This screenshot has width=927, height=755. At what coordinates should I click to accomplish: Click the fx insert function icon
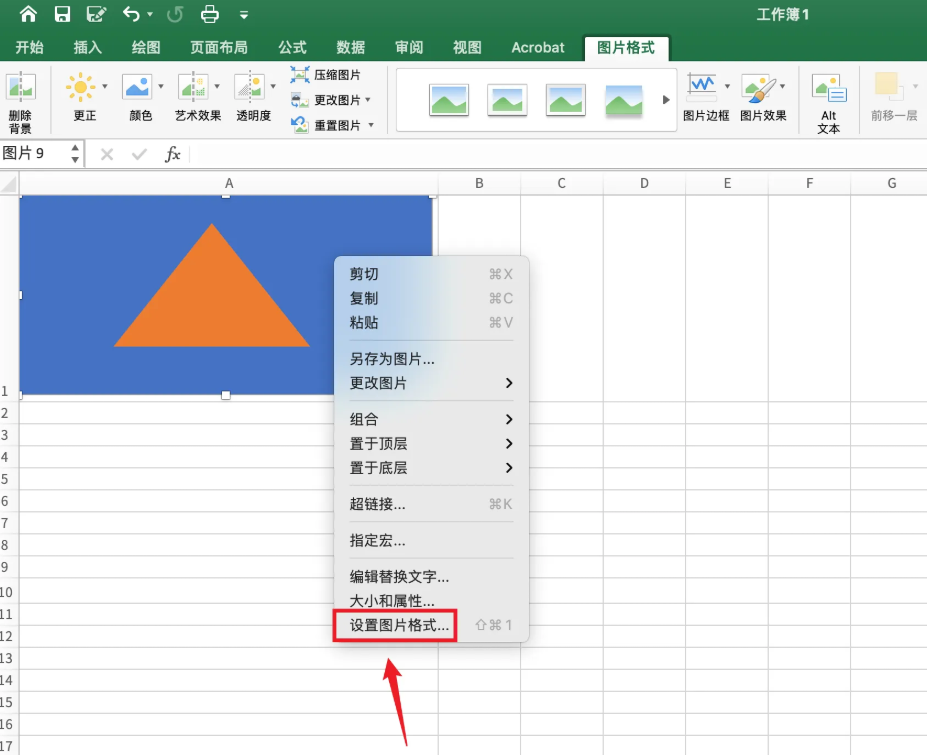pos(172,154)
